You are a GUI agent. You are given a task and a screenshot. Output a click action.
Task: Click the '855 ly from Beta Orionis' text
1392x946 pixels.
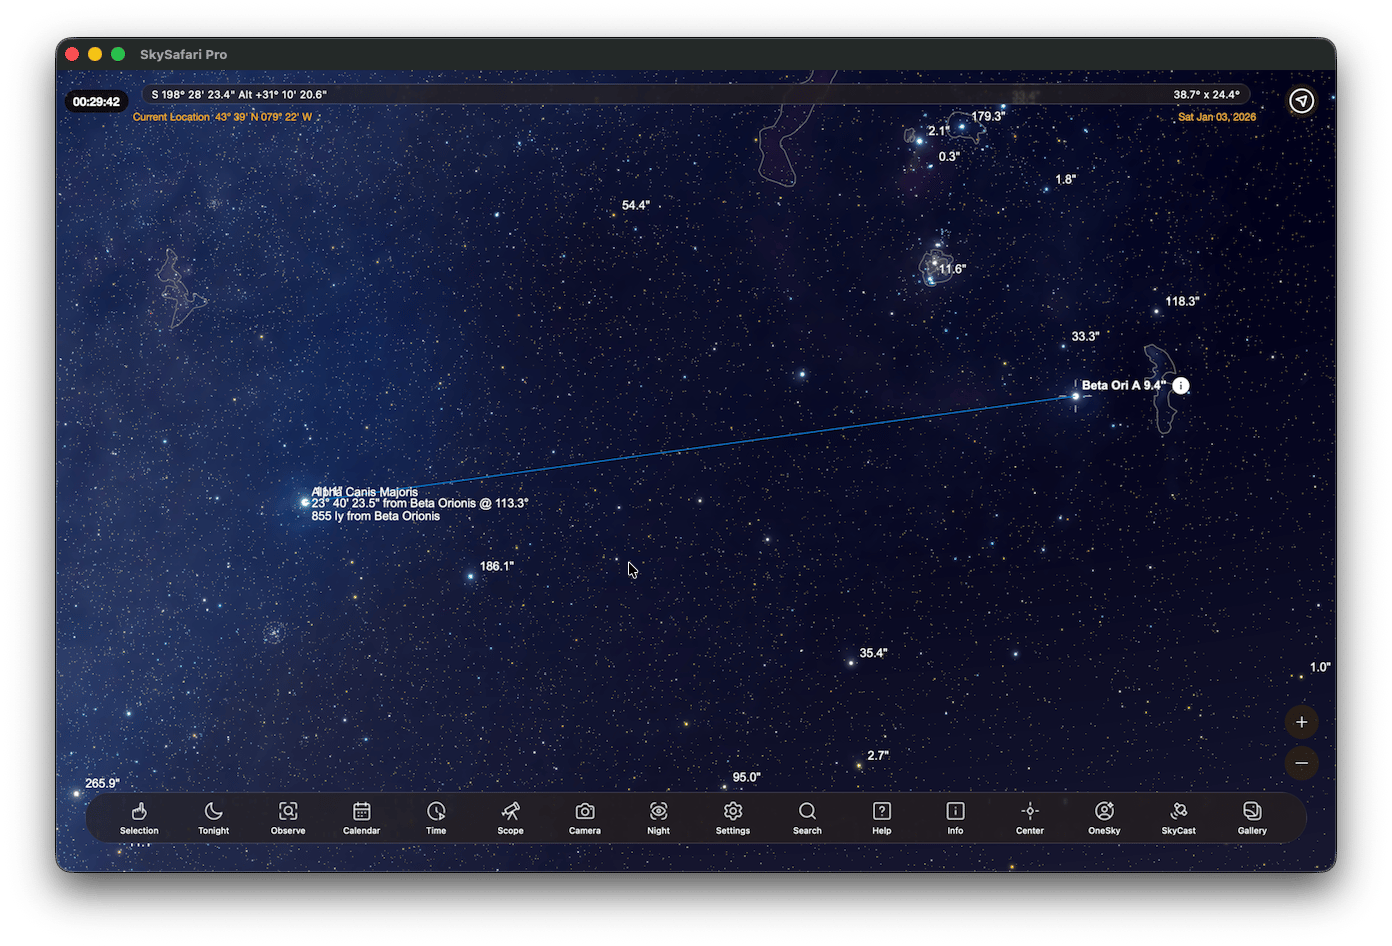(376, 516)
